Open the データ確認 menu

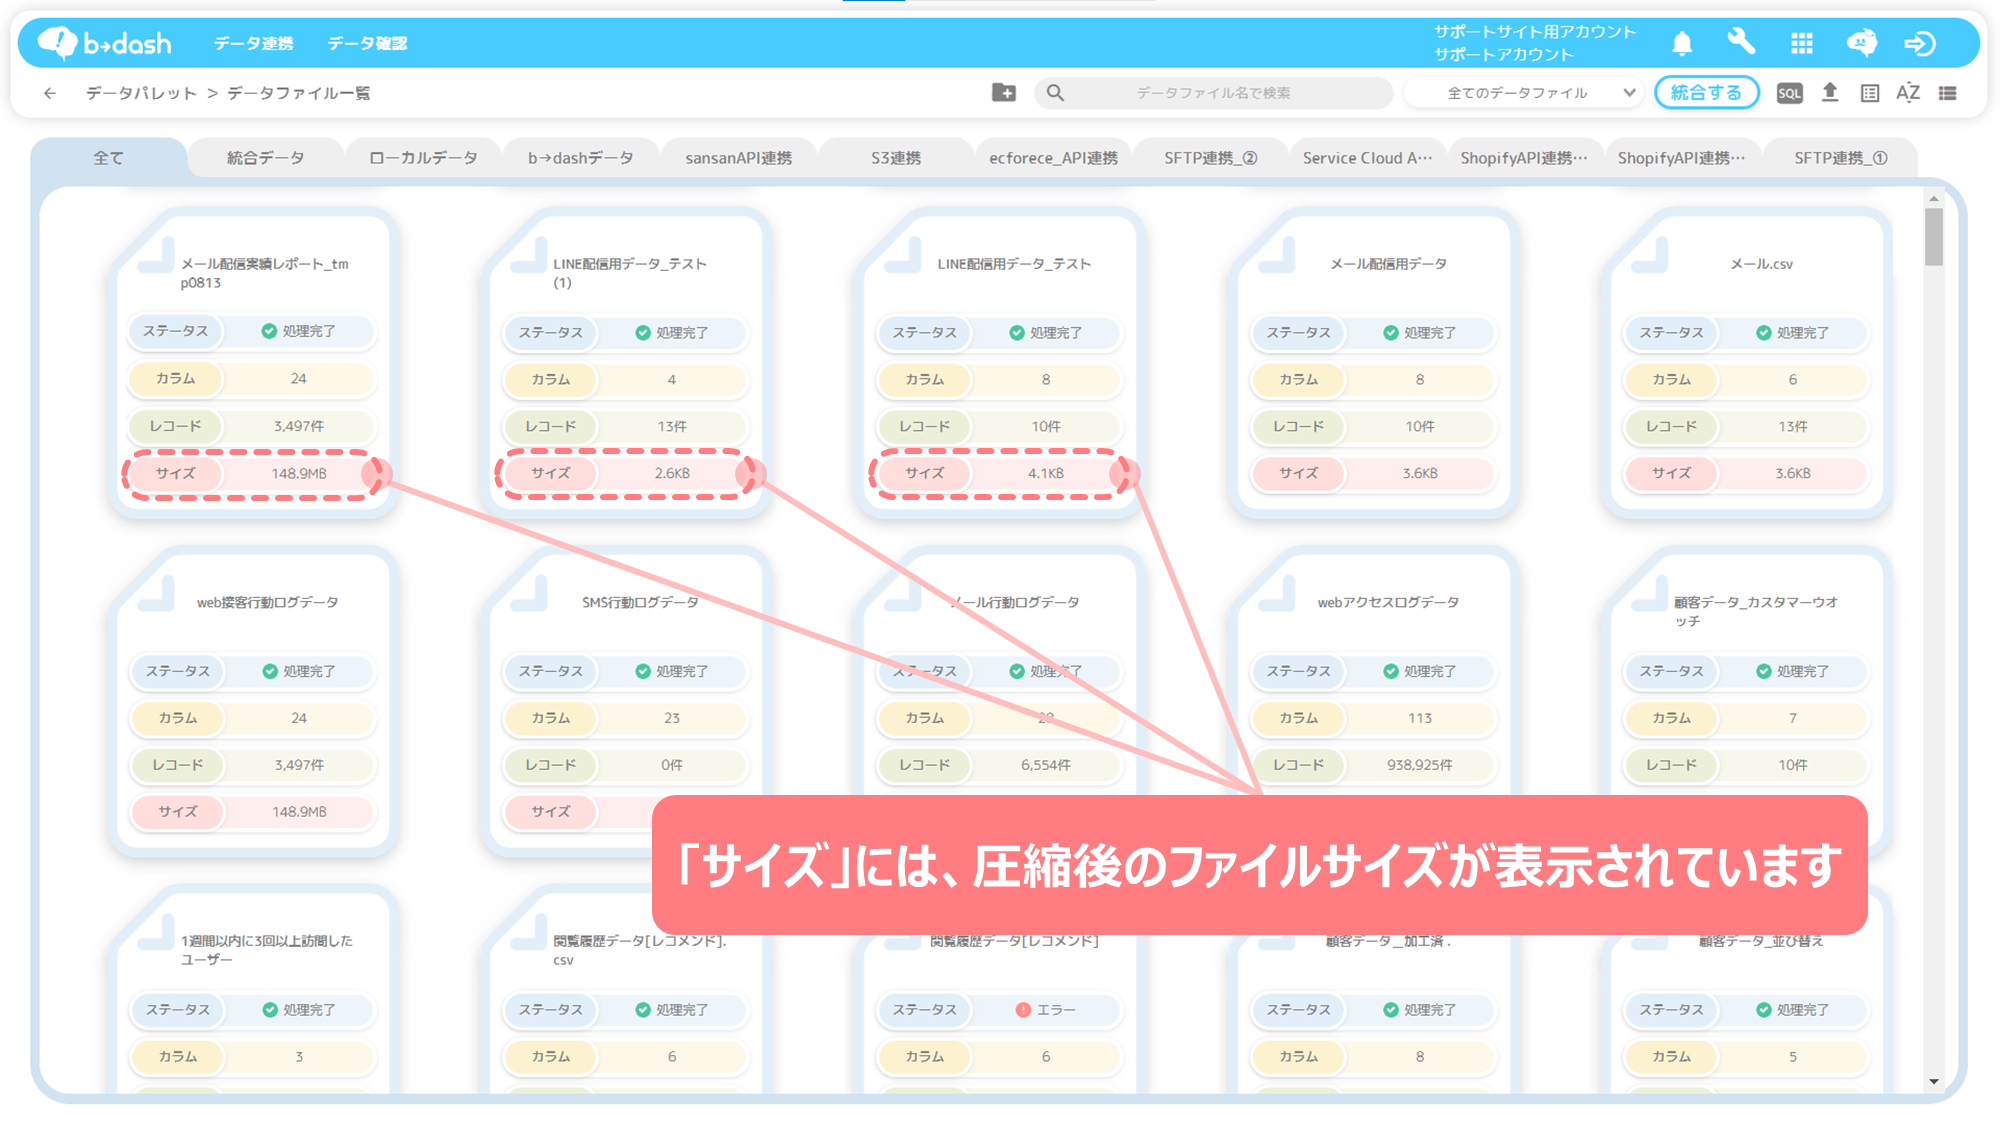point(367,43)
